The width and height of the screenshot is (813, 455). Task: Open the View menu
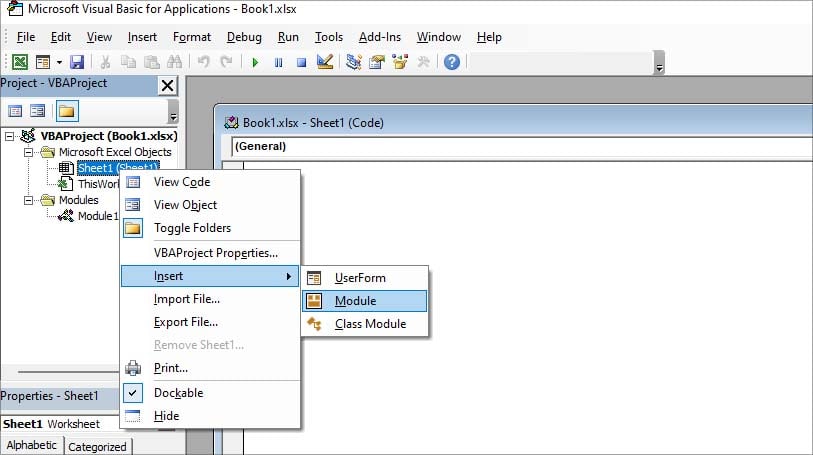99,37
